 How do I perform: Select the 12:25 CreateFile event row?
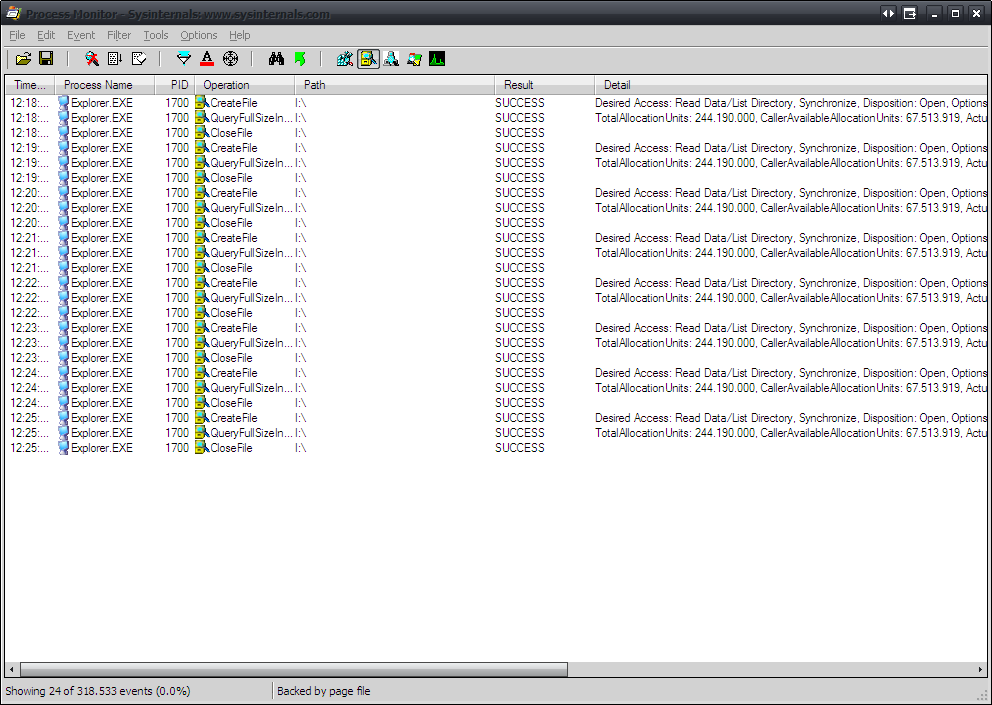coord(496,418)
